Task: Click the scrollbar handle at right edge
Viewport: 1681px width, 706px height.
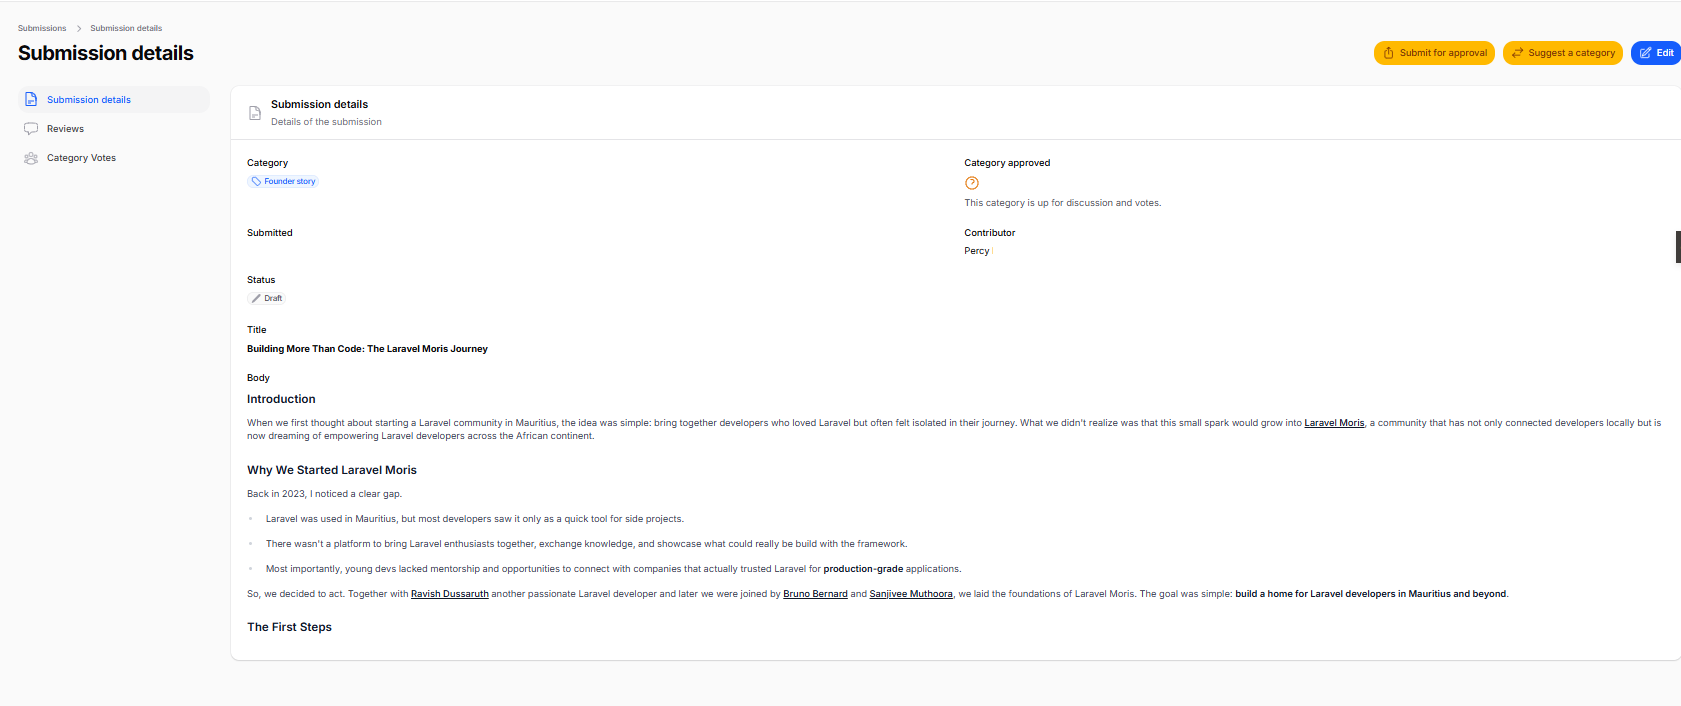Action: point(1678,247)
